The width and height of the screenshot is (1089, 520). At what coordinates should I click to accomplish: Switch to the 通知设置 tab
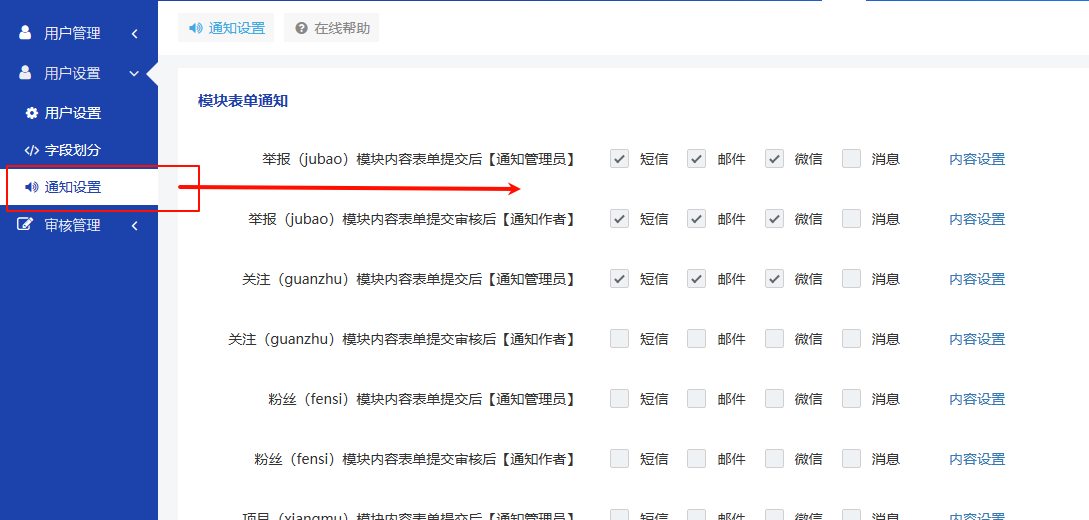(226, 28)
